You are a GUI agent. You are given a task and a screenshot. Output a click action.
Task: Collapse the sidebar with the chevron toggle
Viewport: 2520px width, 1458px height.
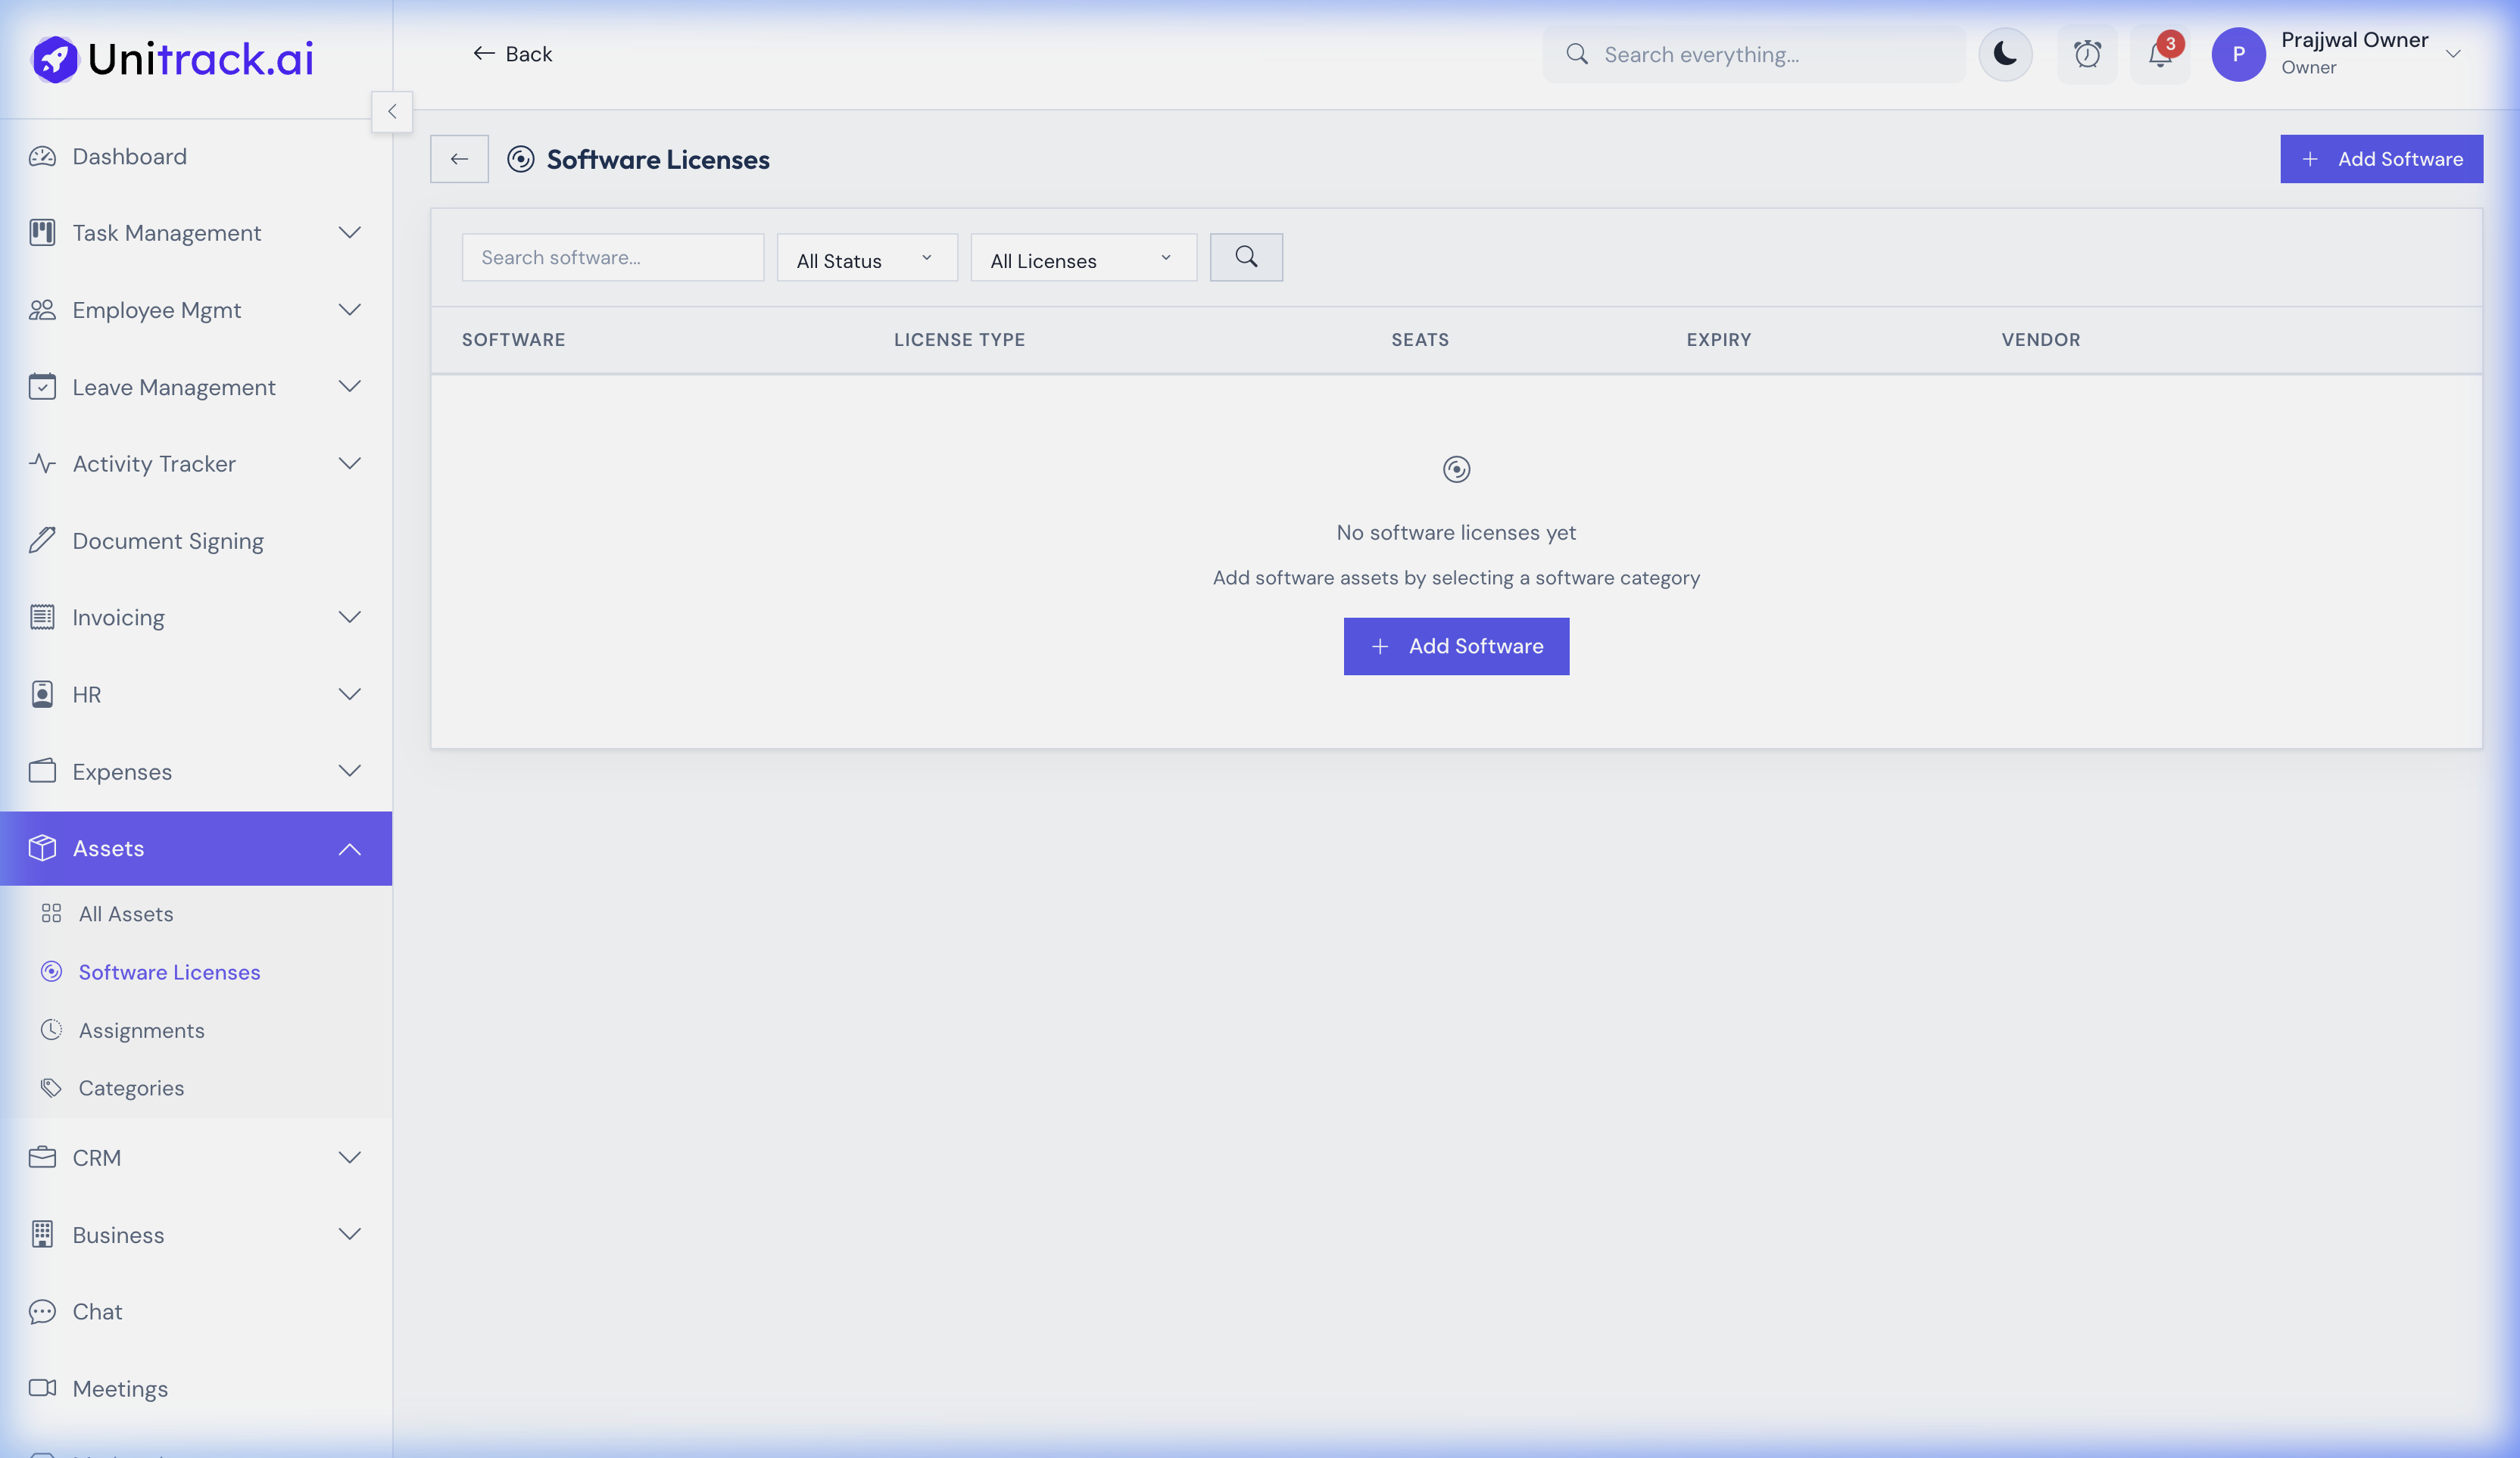coord(392,111)
